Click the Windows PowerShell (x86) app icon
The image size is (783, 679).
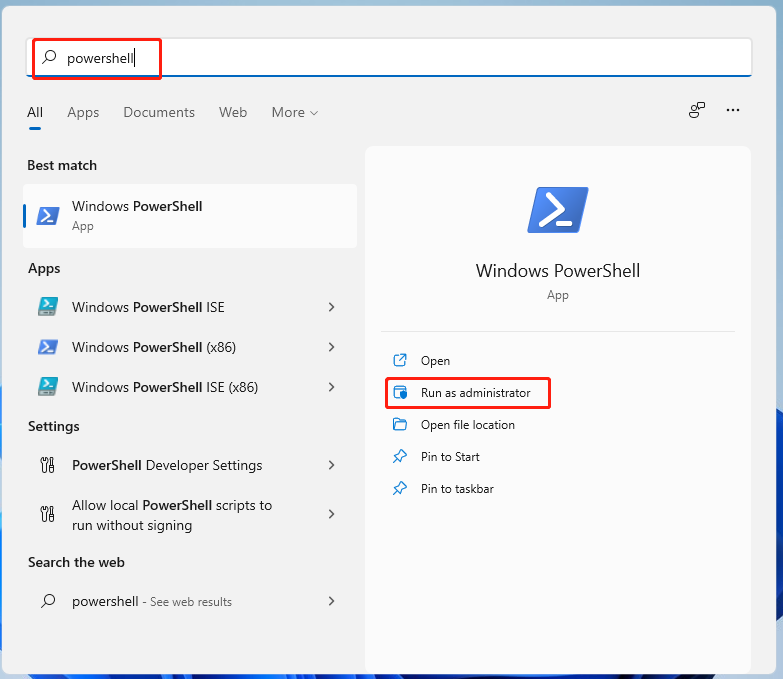coord(47,347)
